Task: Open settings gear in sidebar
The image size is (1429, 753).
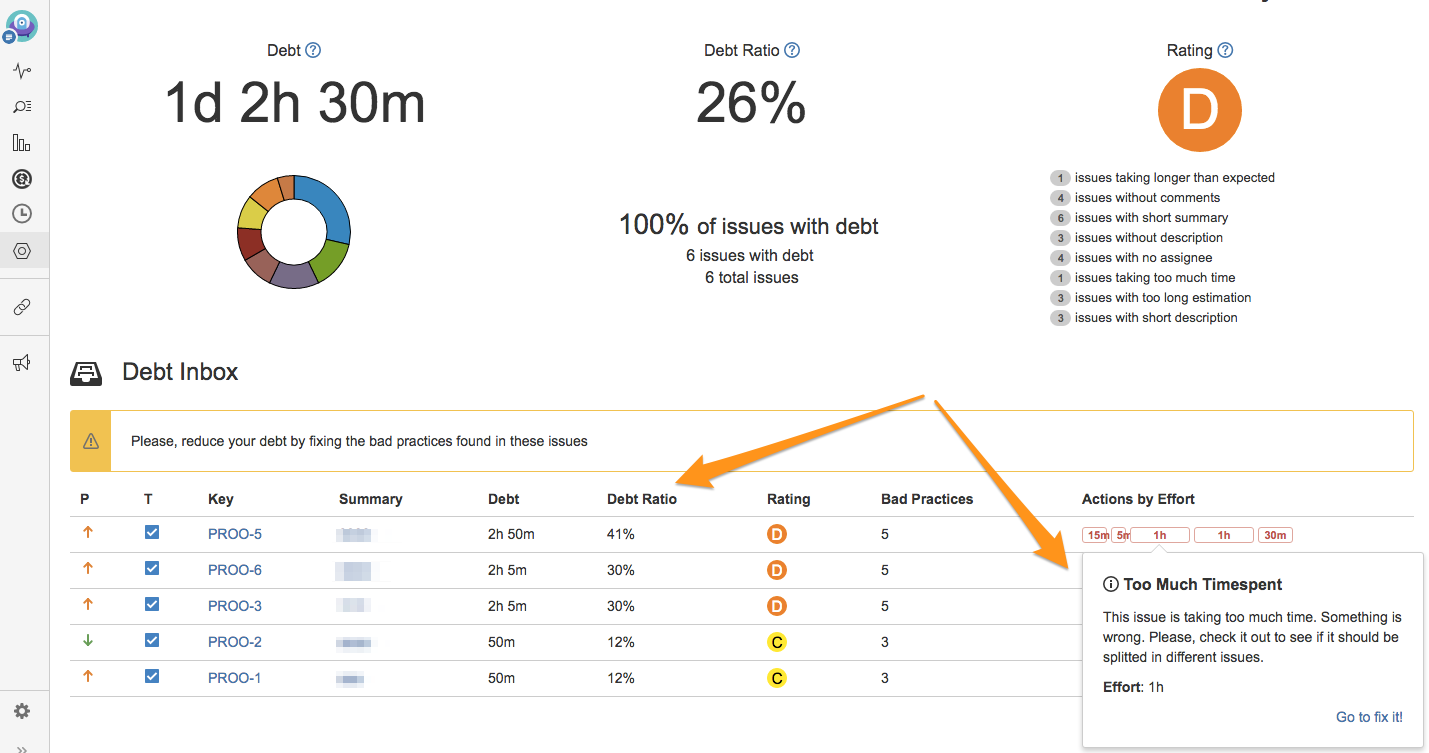Action: click(22, 711)
